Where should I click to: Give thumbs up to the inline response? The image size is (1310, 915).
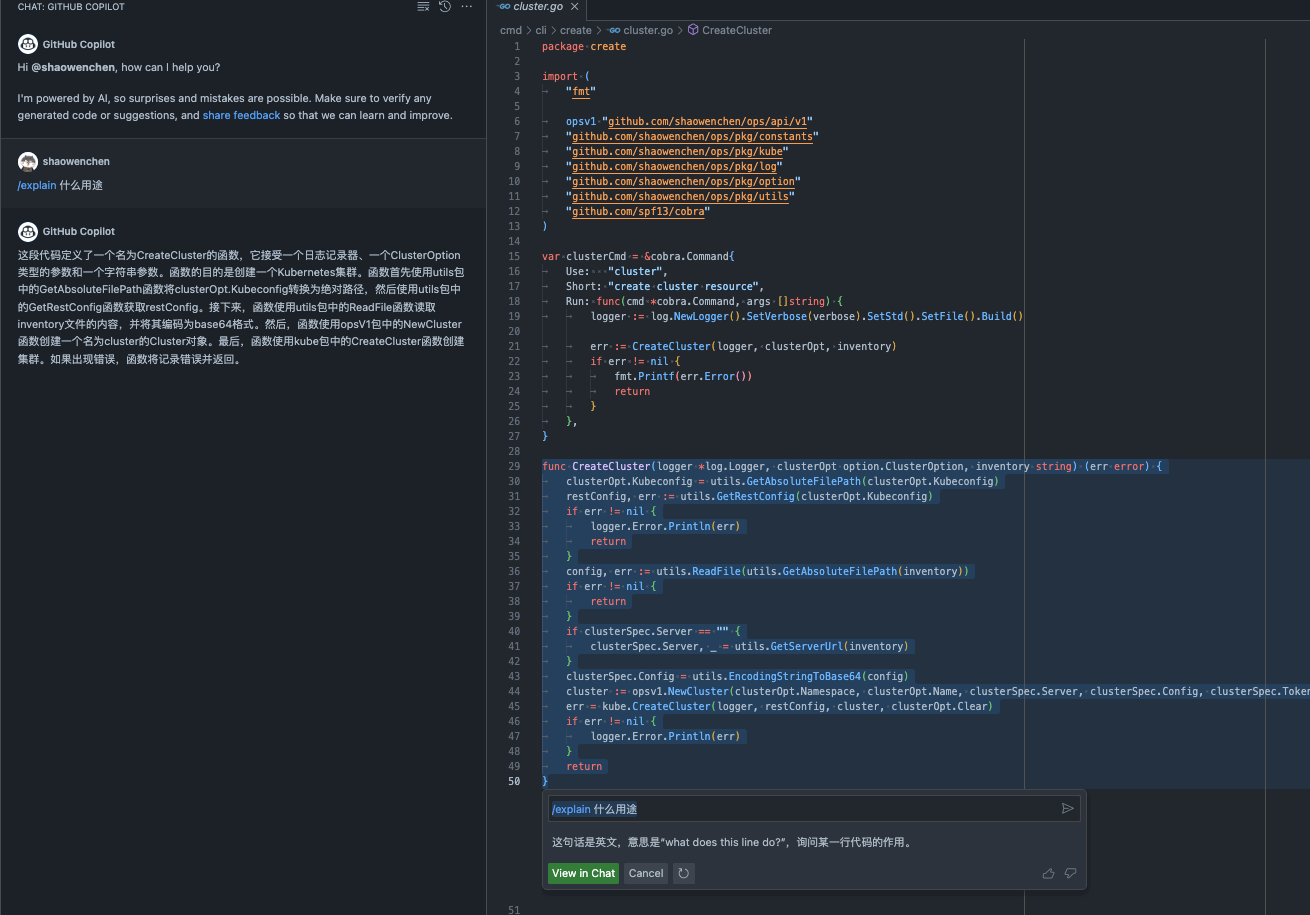(1048, 873)
